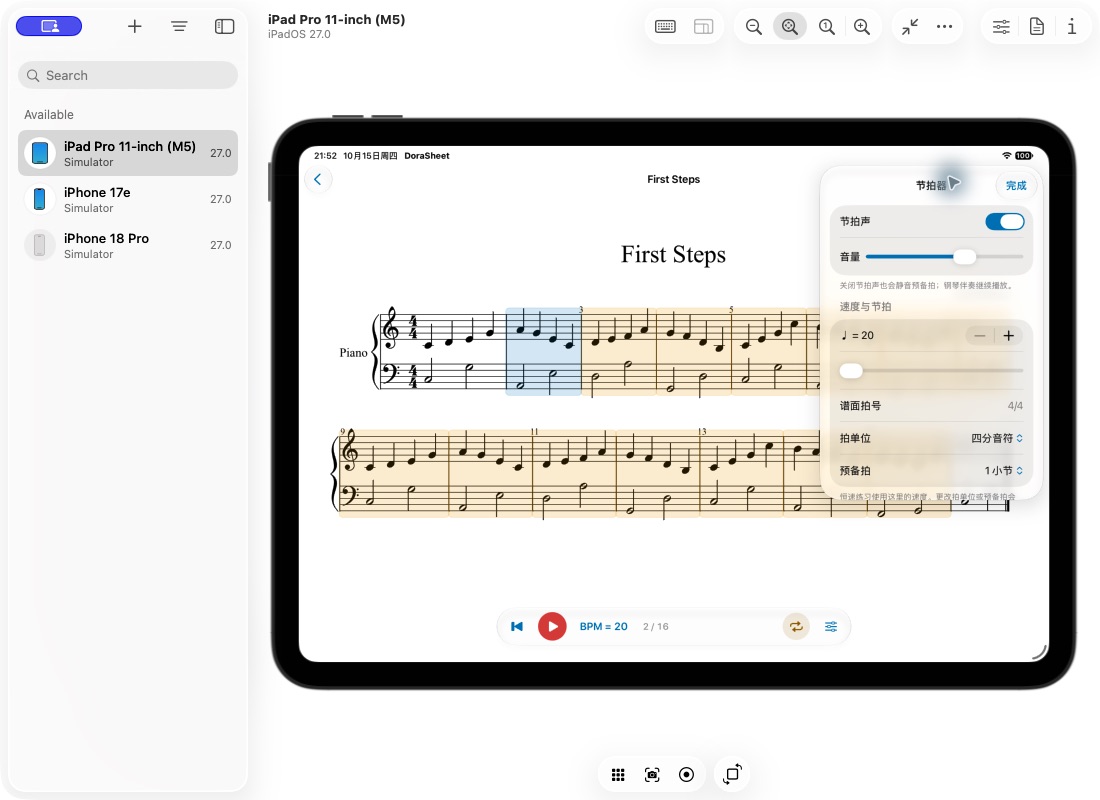Viewport: 1100px width, 800px height.
Task: Select the iPhone 18 Pro simulator
Action: 128,245
